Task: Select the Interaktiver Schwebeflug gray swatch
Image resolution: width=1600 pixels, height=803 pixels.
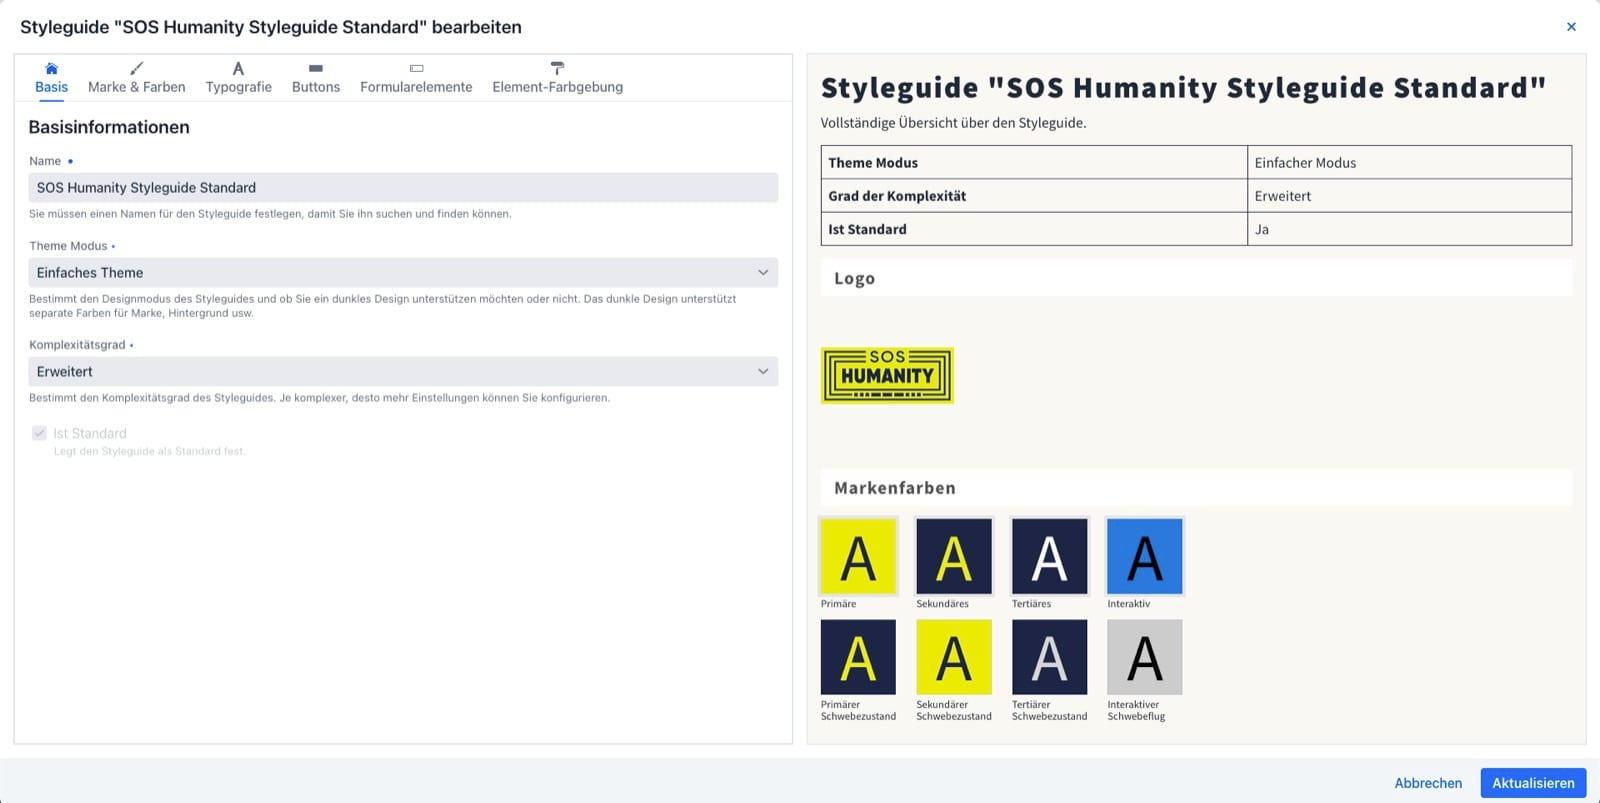Action: point(1145,657)
